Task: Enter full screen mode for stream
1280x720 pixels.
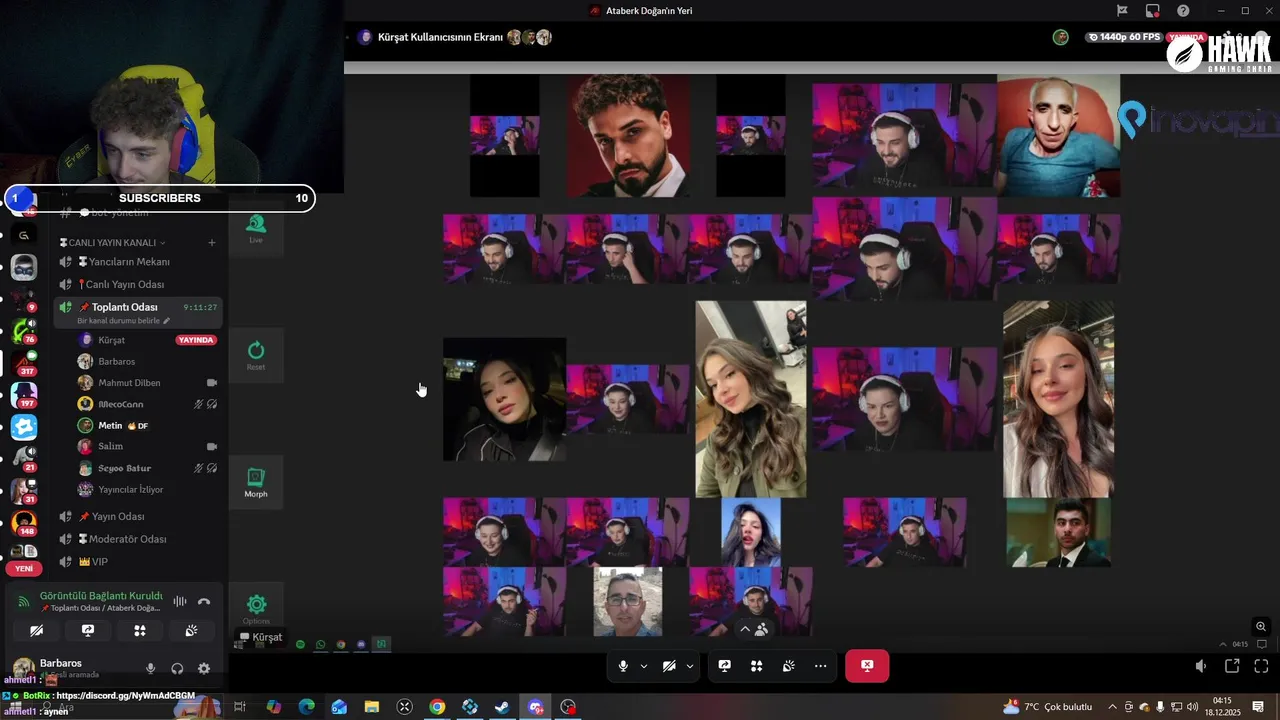Action: [1261, 666]
